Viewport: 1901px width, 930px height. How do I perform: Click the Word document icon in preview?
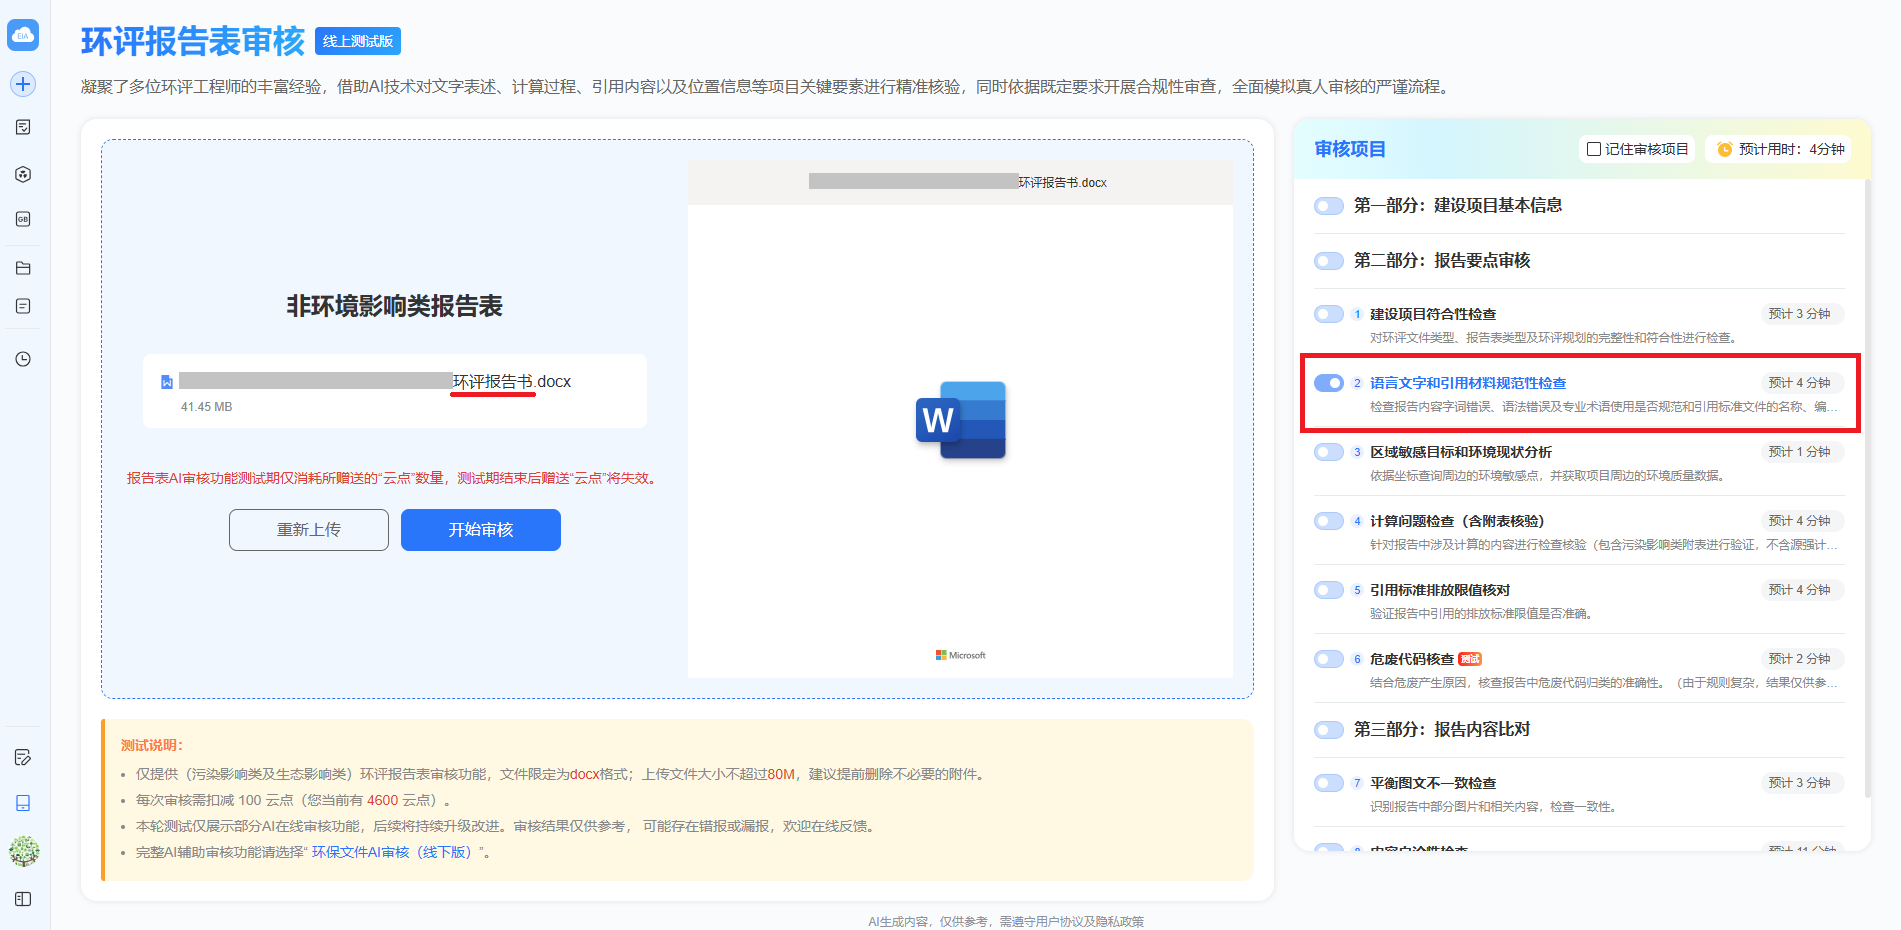tap(960, 420)
